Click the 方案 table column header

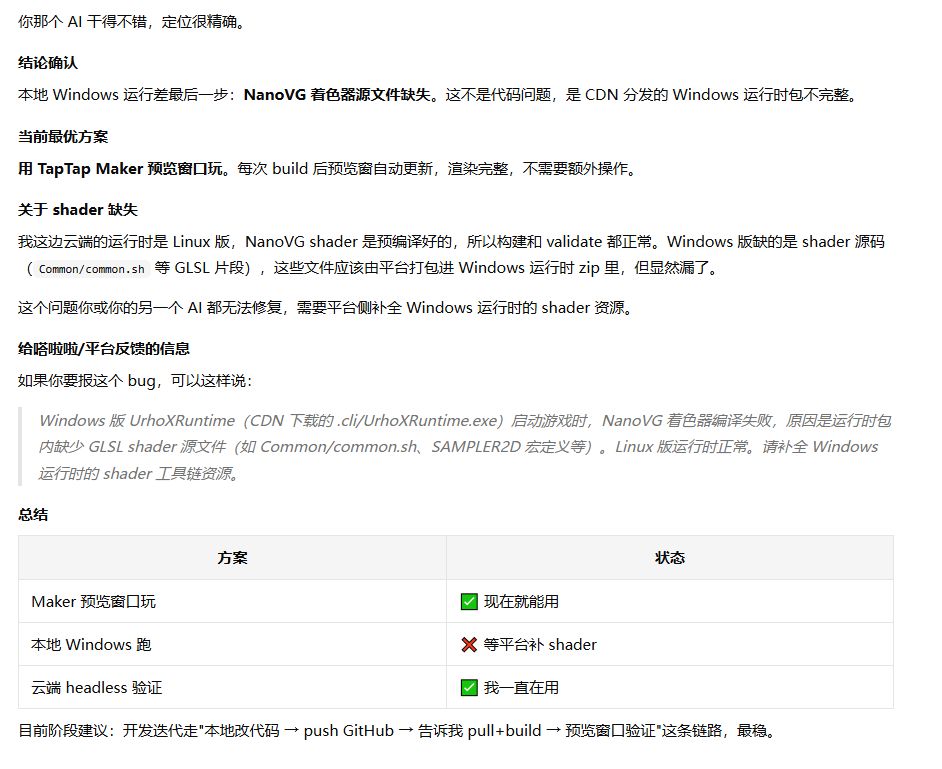232,558
